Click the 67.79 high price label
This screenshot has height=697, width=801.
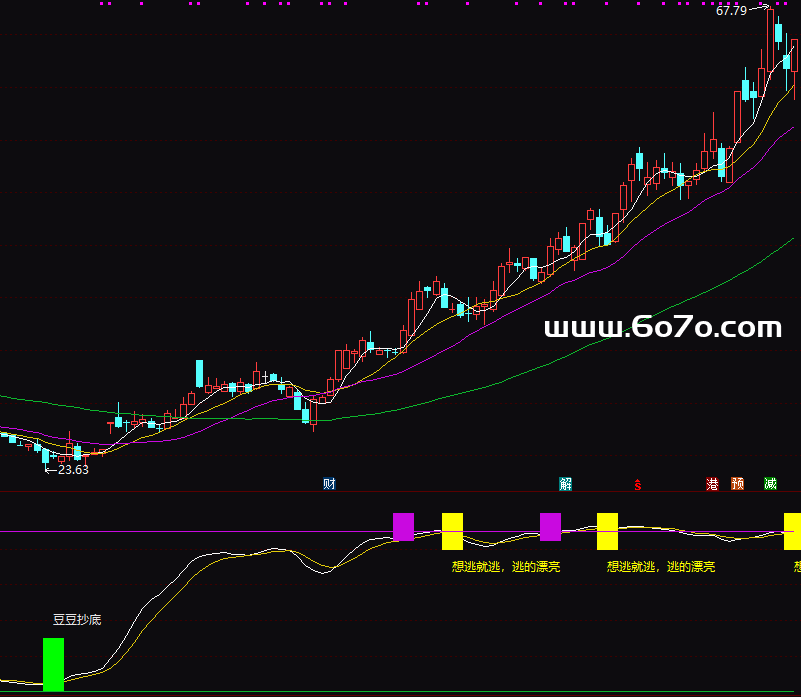click(x=731, y=11)
